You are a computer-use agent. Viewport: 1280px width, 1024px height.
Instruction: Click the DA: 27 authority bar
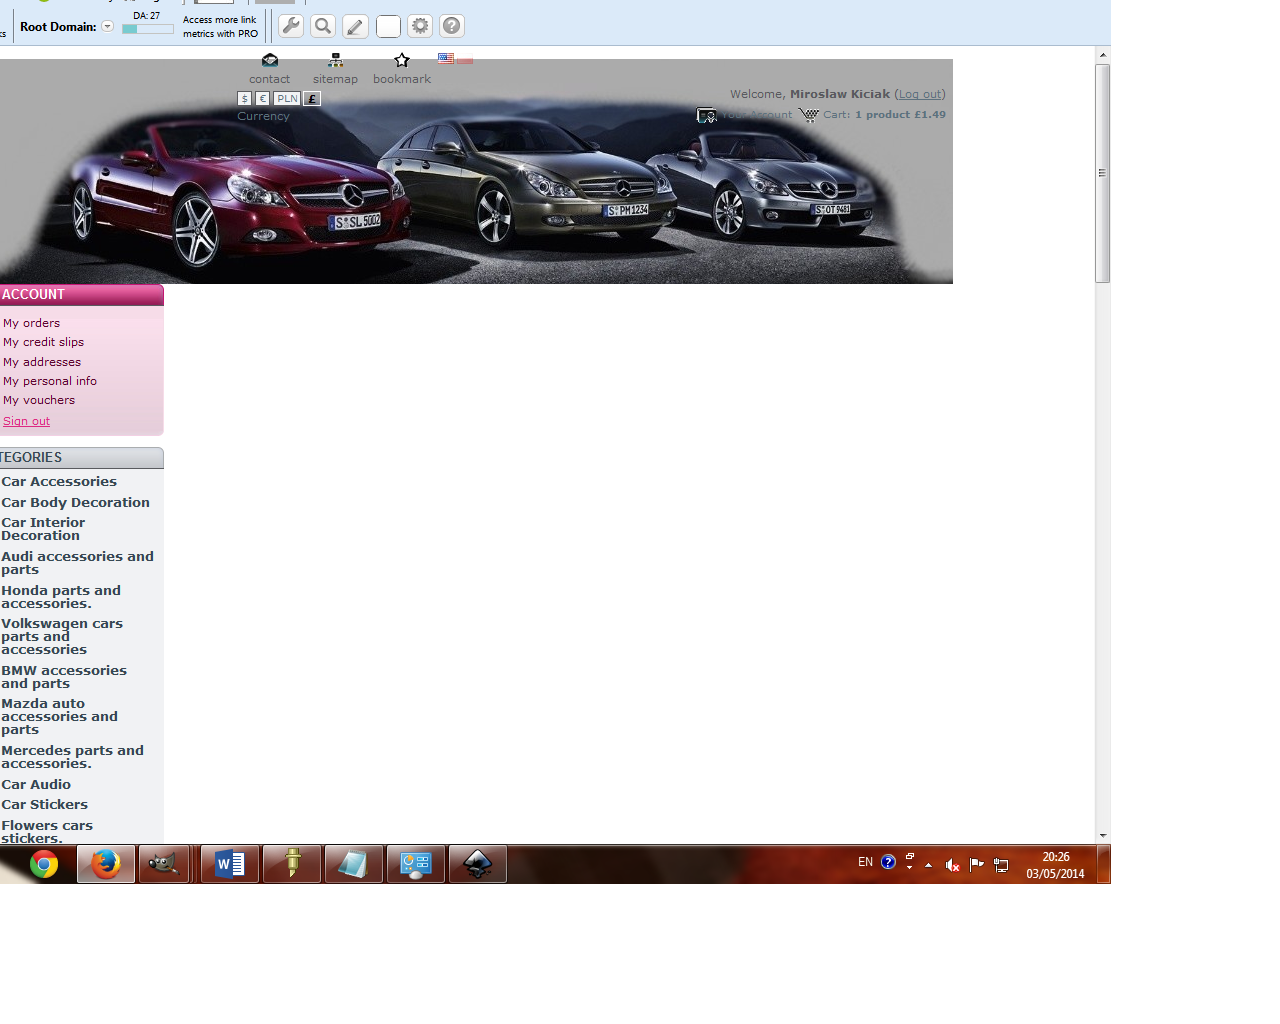click(x=148, y=29)
